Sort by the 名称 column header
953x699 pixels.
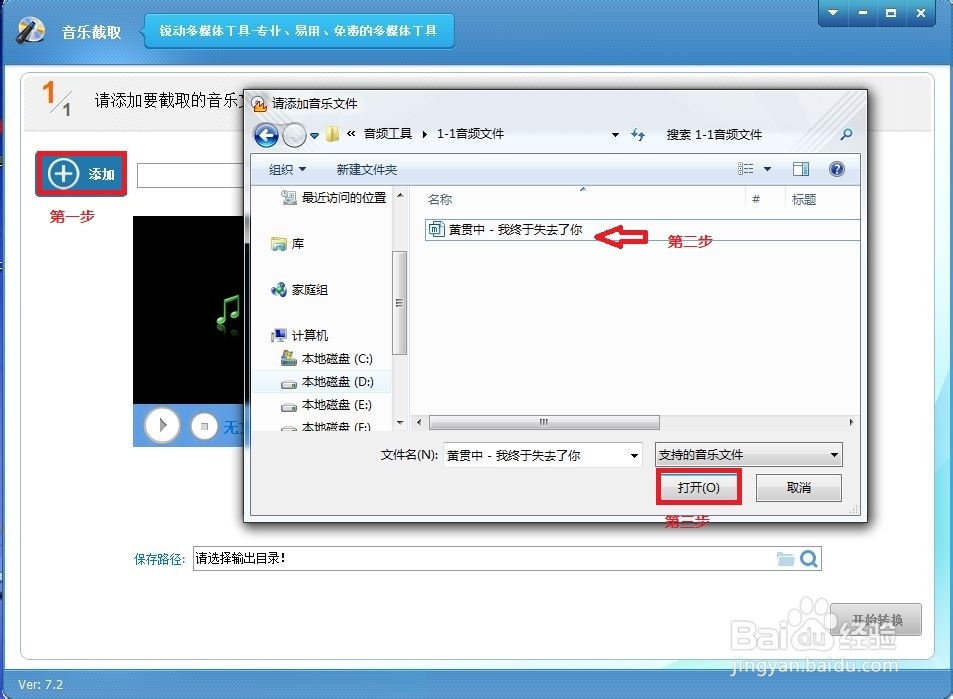tap(440, 199)
